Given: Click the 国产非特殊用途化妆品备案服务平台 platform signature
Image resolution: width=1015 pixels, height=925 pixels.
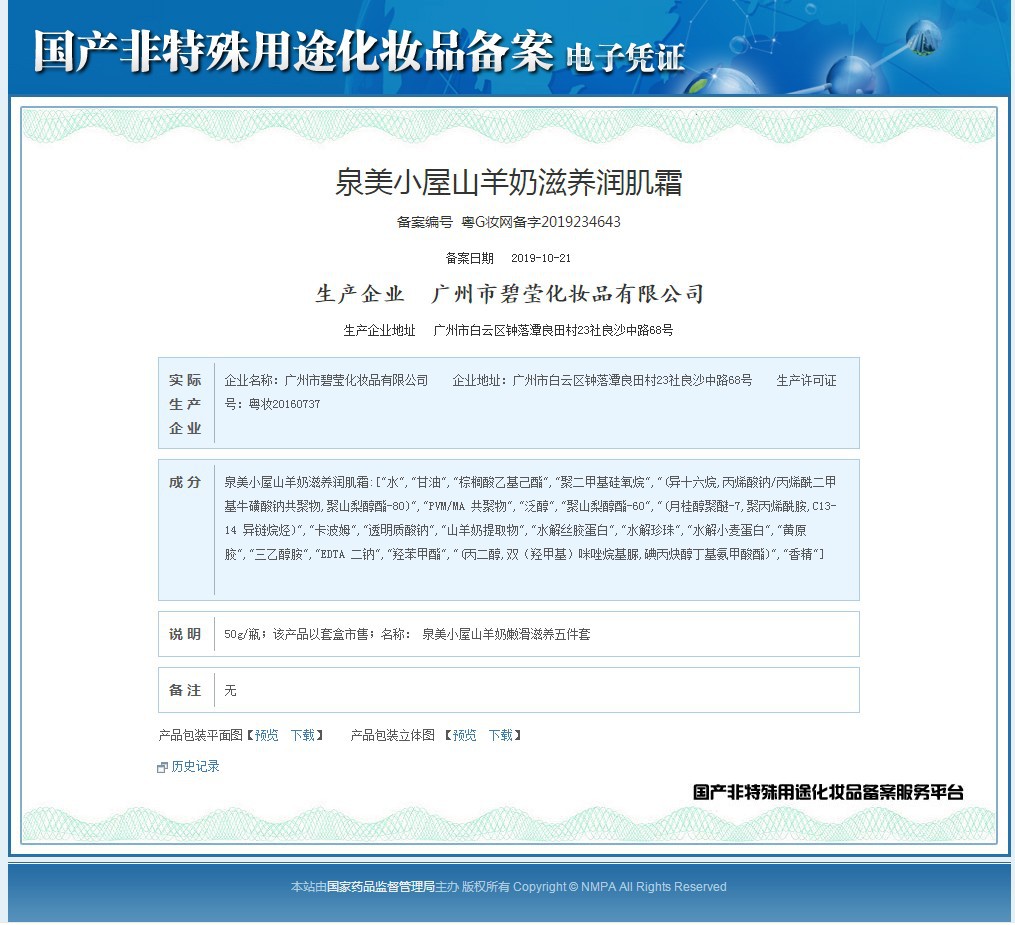Looking at the screenshot, I should click(828, 792).
